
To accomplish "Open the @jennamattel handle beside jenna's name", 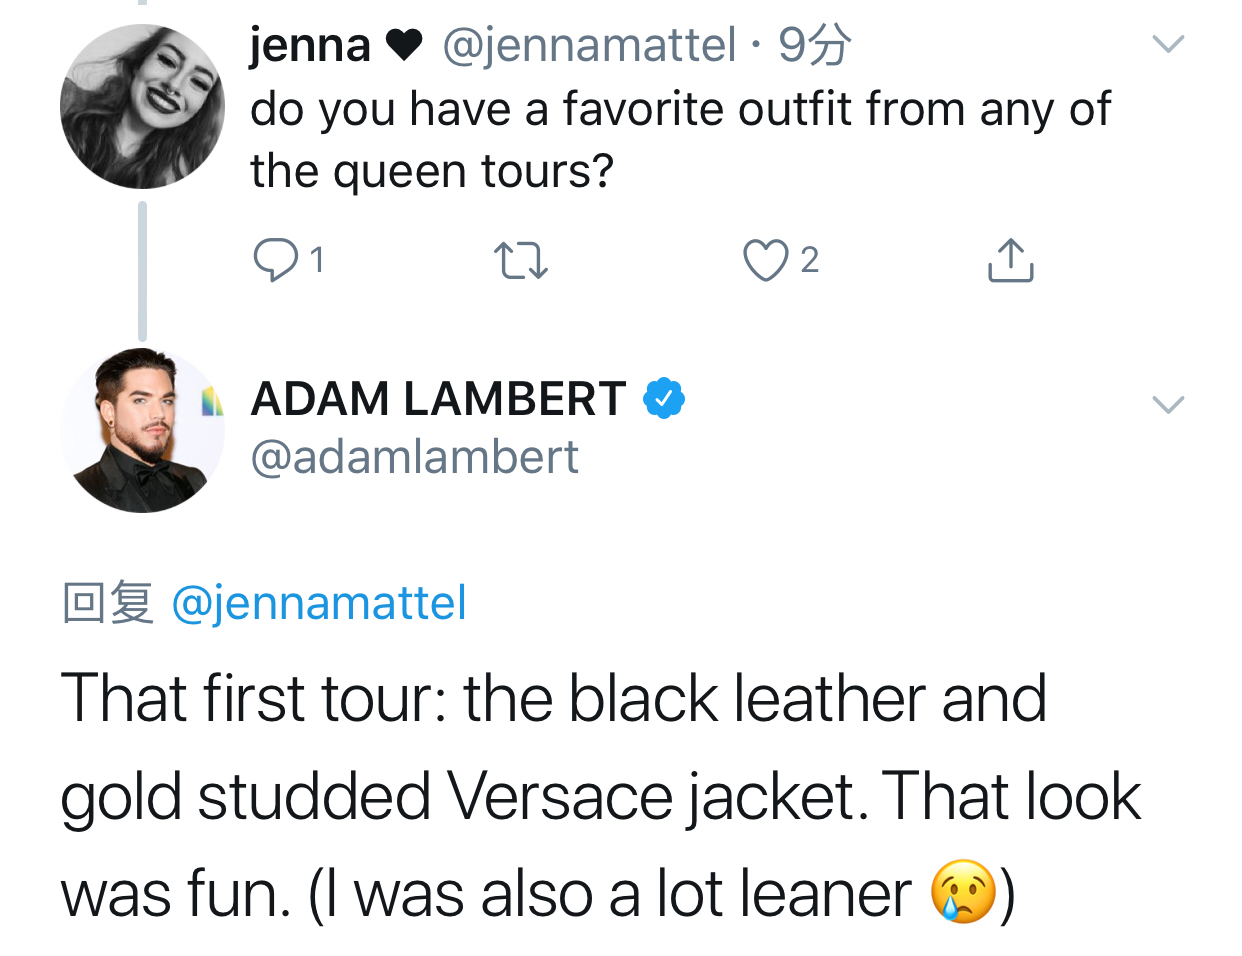I will click(588, 45).
